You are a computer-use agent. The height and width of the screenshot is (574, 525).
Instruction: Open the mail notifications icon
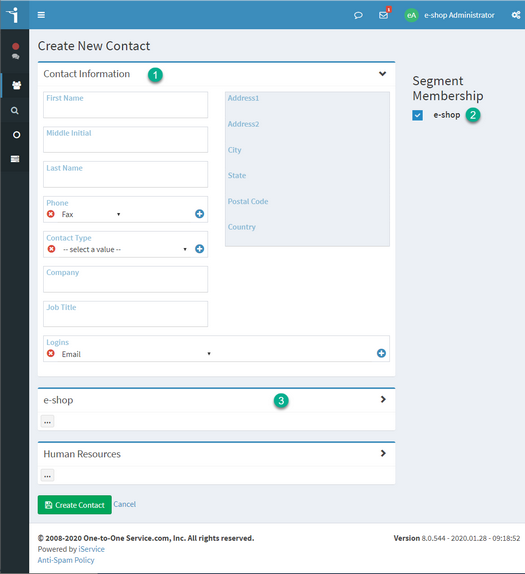click(384, 15)
